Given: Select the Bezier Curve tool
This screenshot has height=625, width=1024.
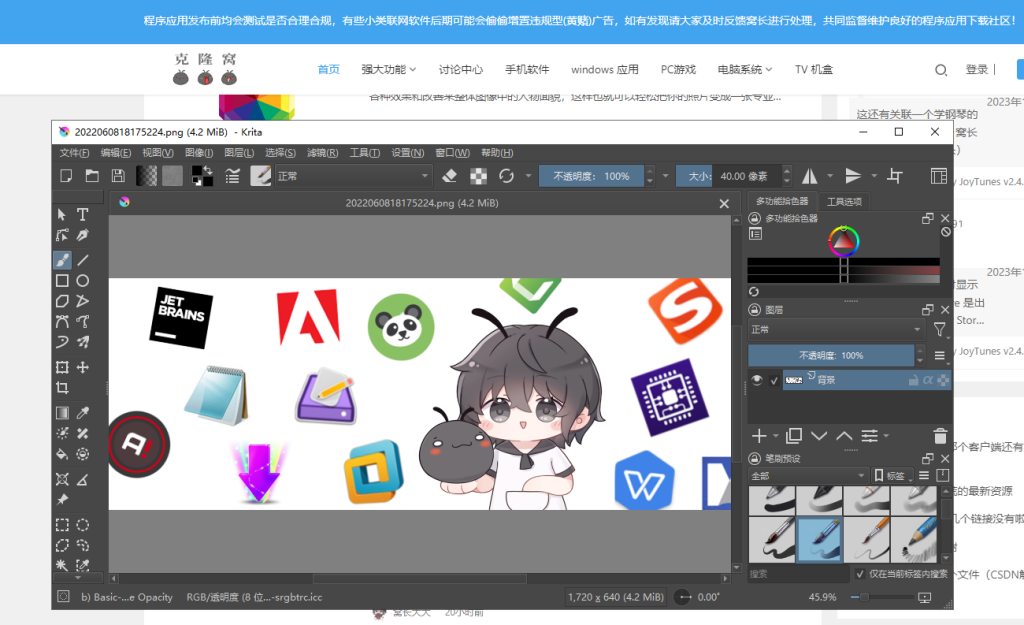Looking at the screenshot, I should [x=62, y=321].
